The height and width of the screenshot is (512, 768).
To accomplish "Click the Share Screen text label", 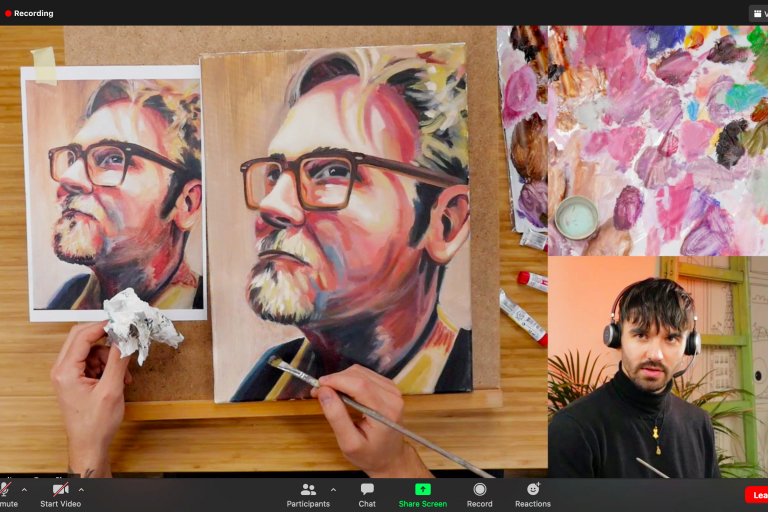I will click(422, 504).
